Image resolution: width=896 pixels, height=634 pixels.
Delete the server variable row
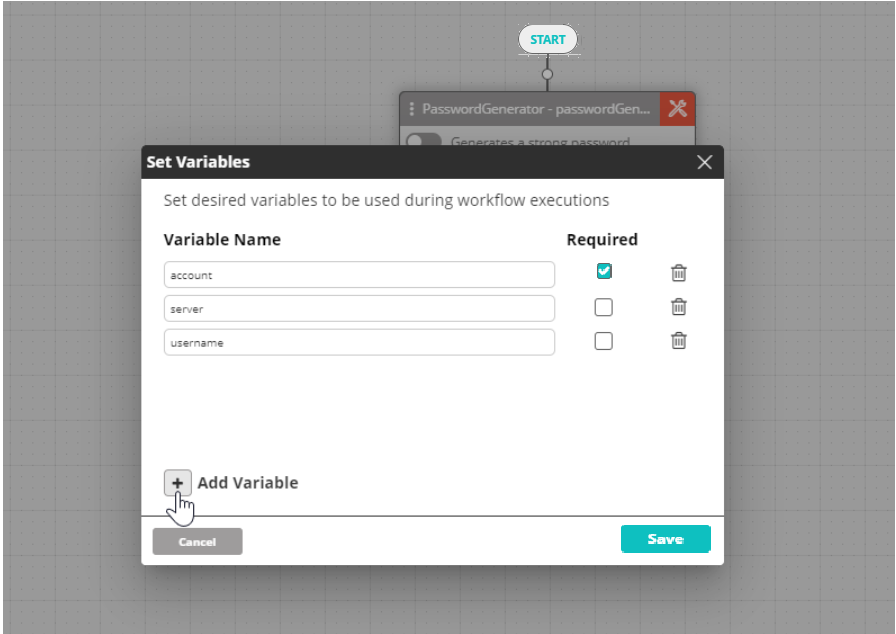(678, 307)
